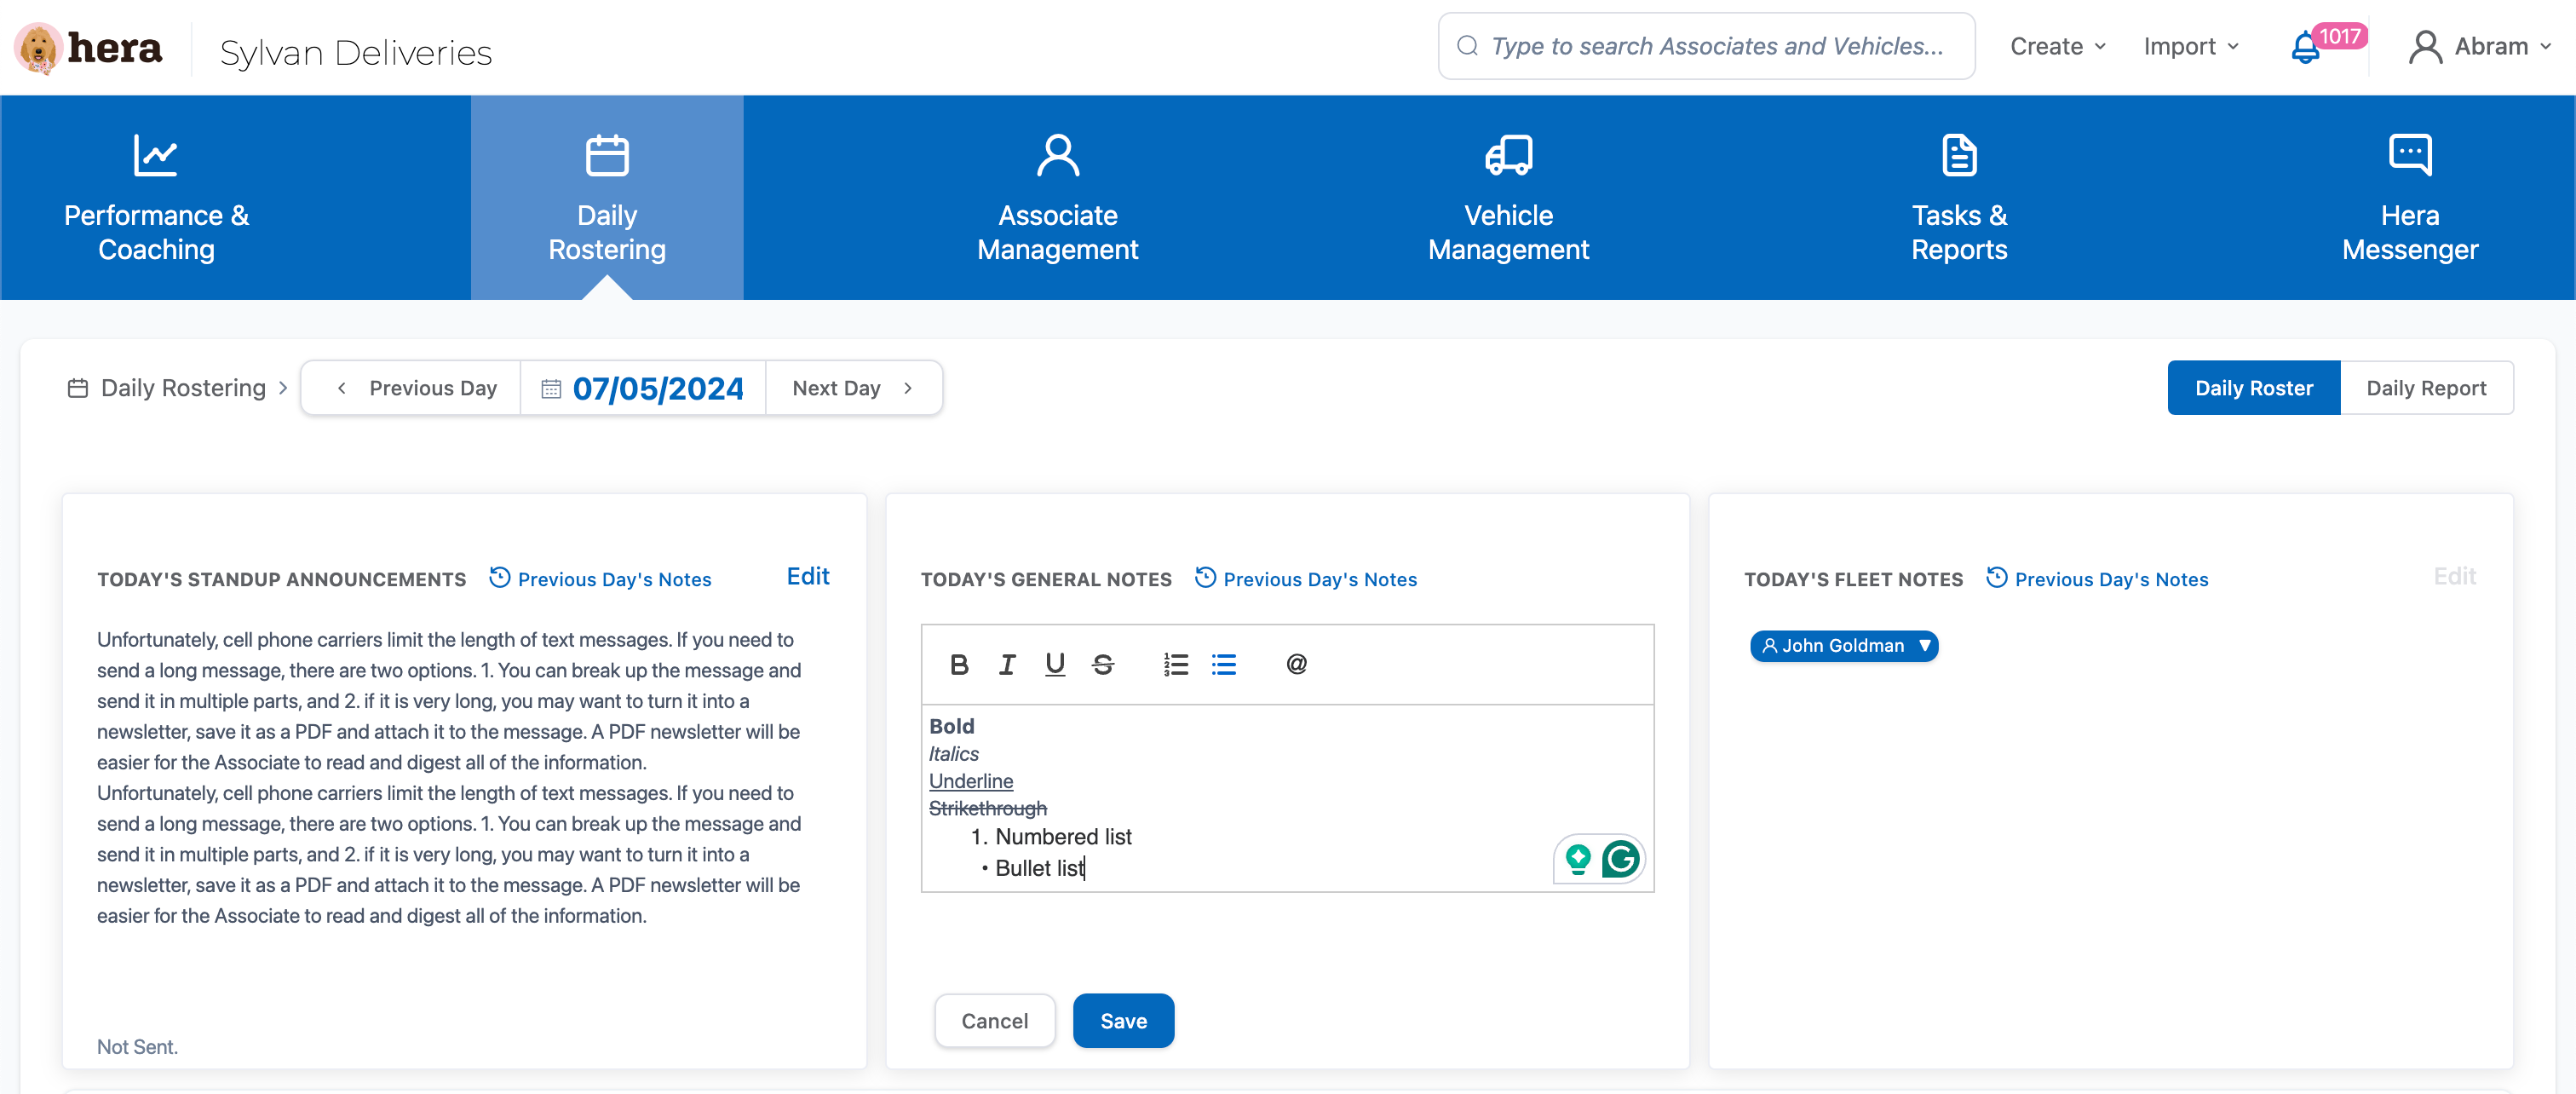Screen dimensions: 2576x1094
Task: Toggle the bullet list format
Action: click(x=1223, y=664)
